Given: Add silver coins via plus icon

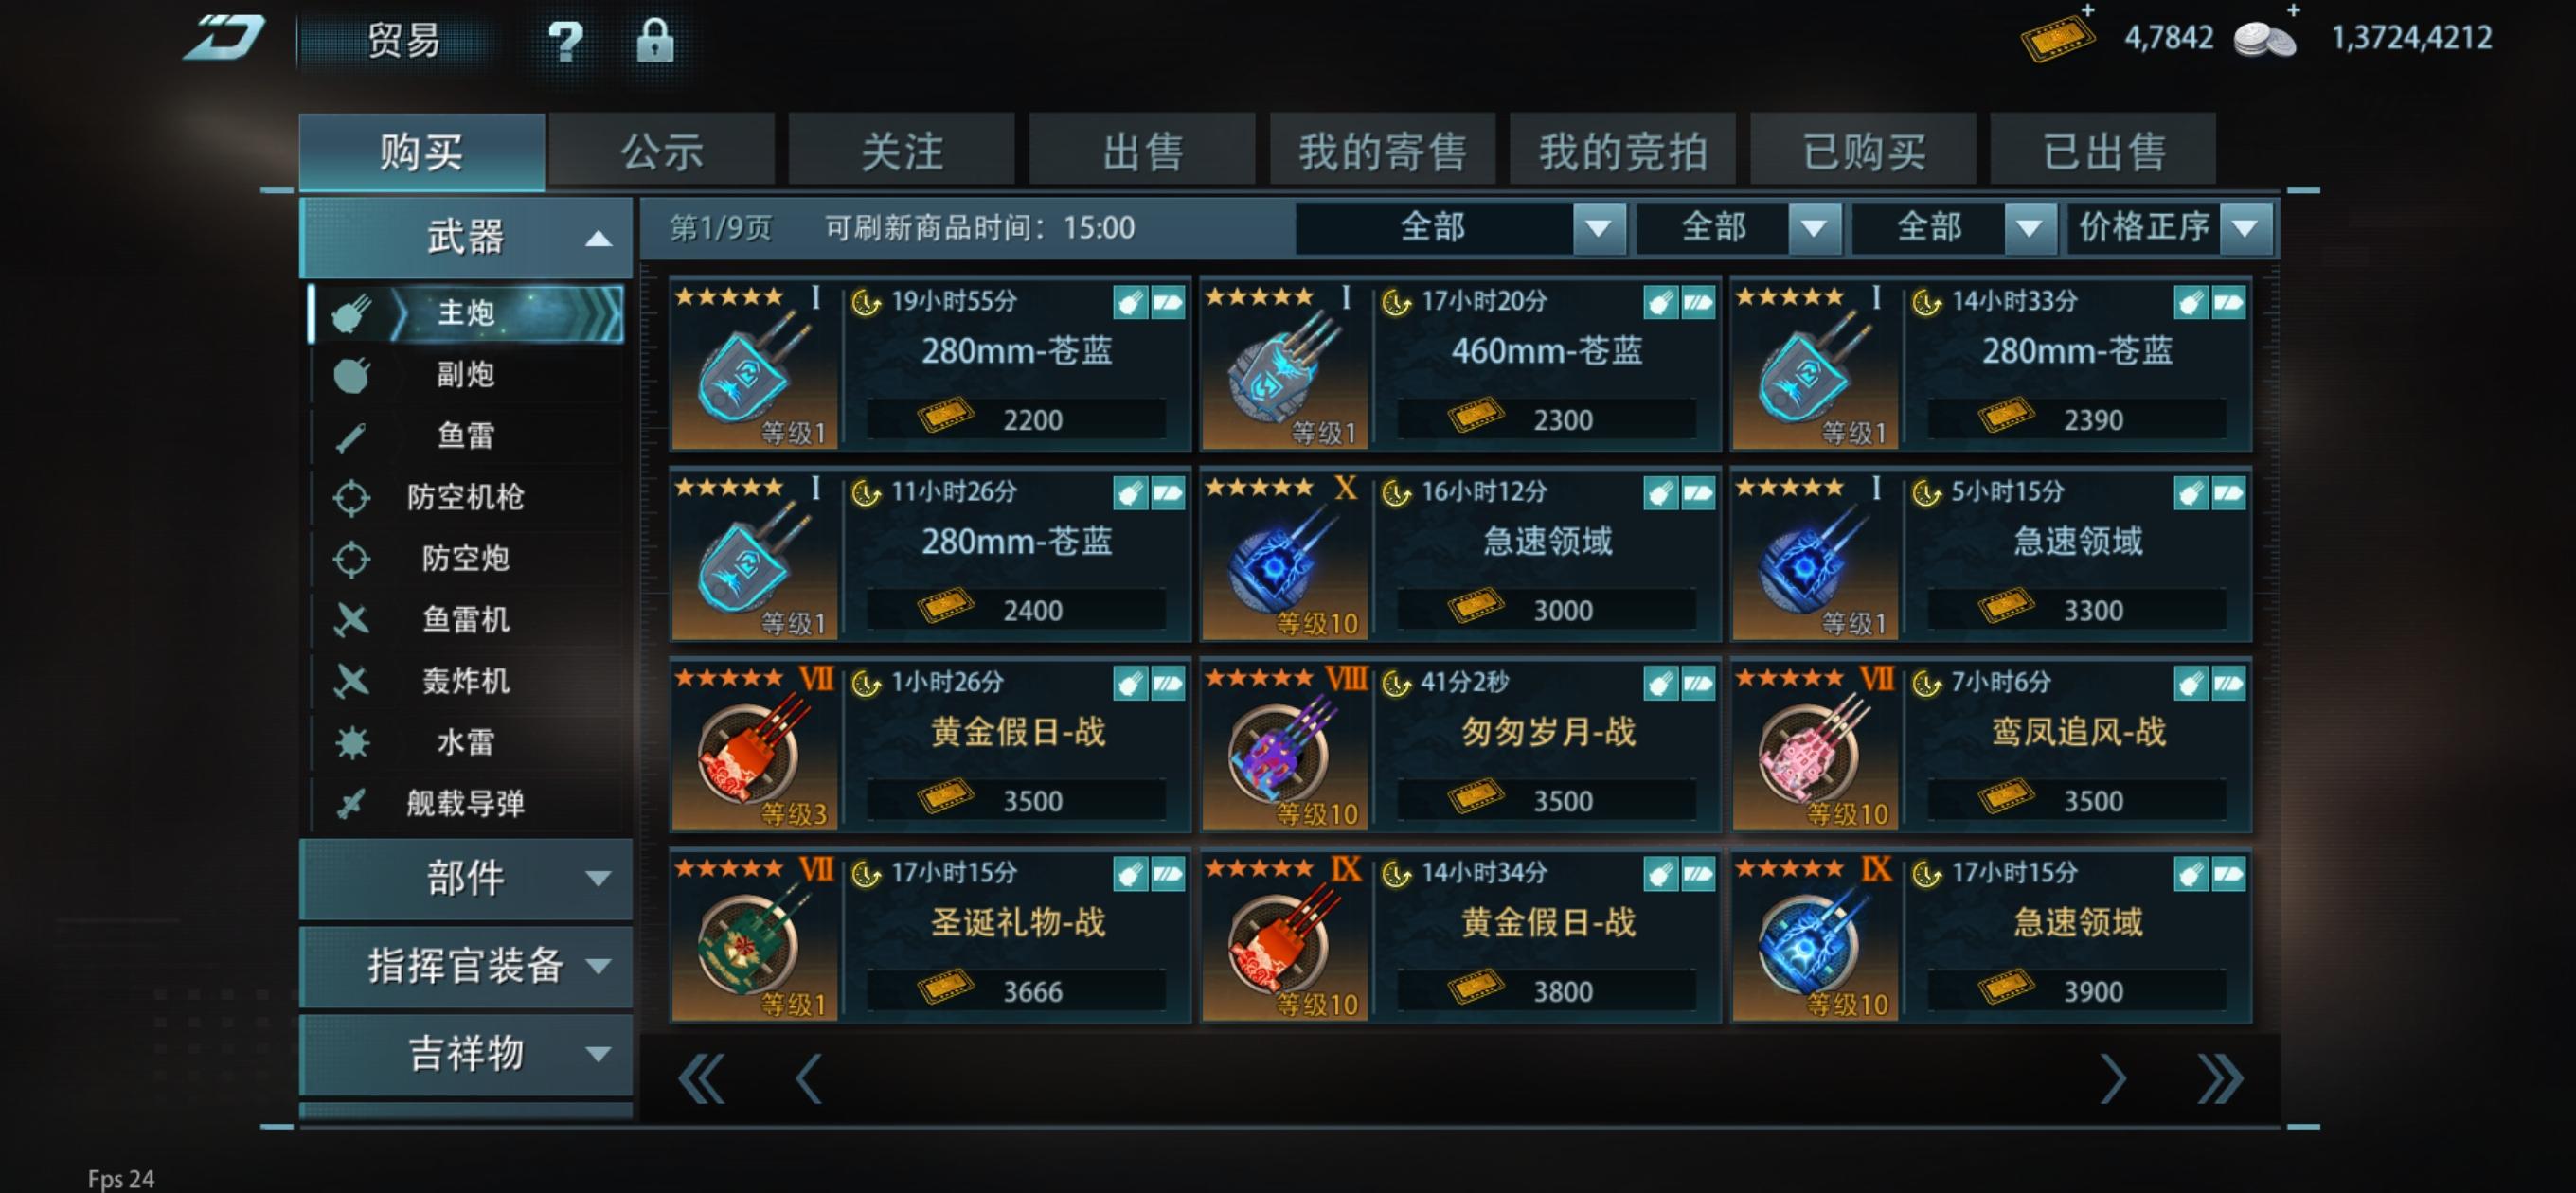Looking at the screenshot, I should (x=2293, y=10).
